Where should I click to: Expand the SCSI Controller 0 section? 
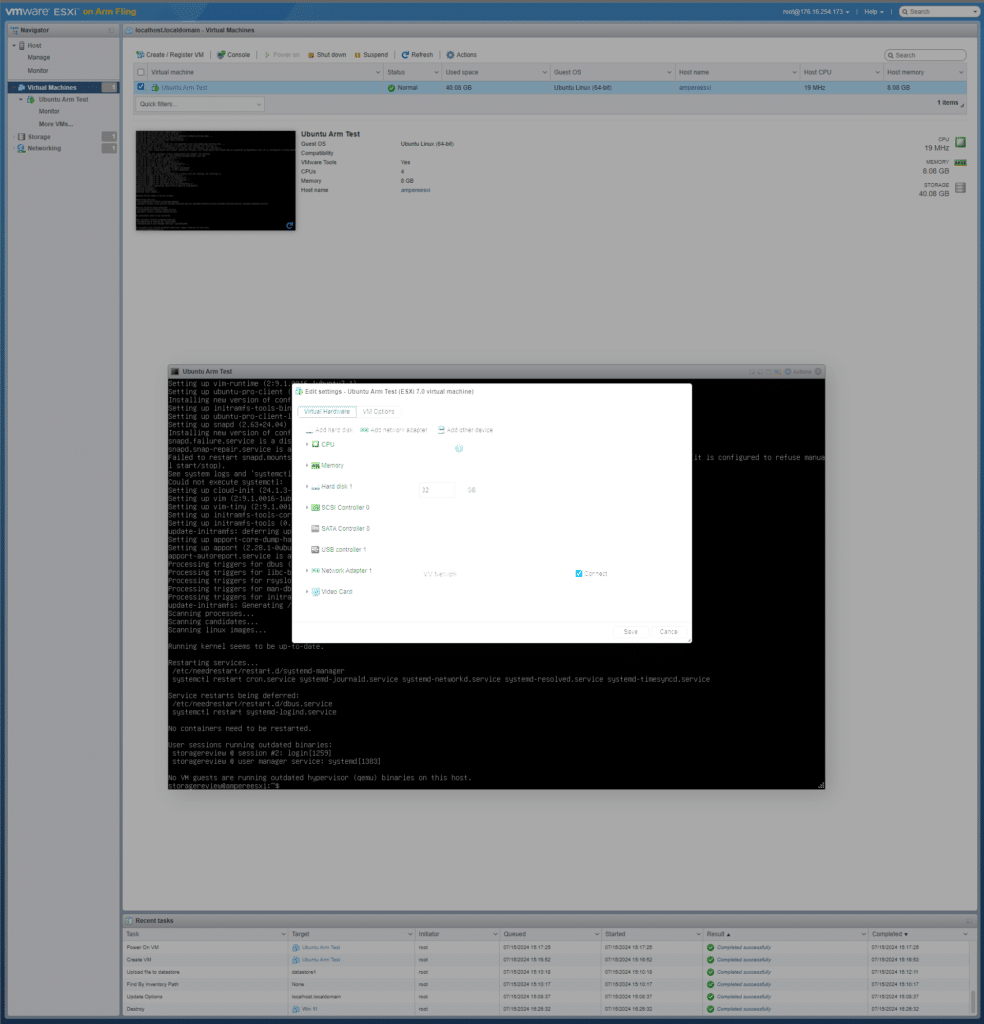(x=307, y=507)
